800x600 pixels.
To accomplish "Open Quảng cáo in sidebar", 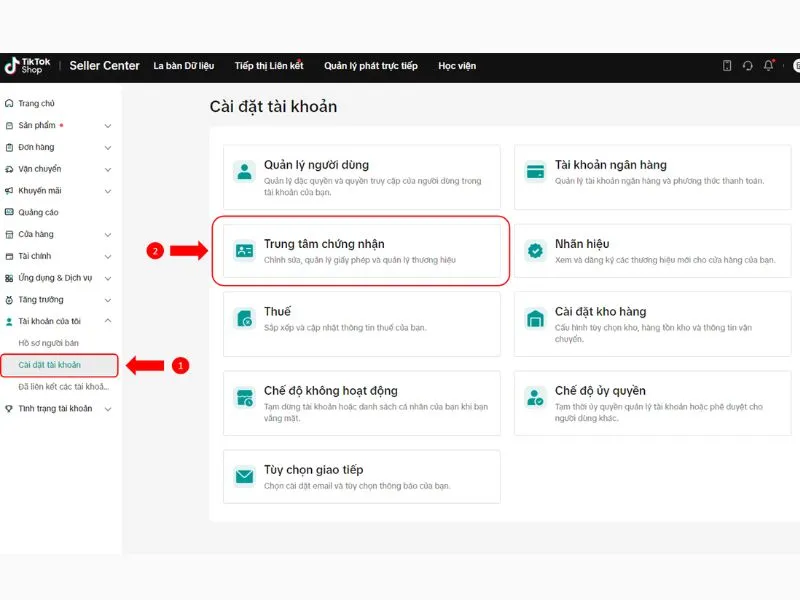I will pos(38,212).
